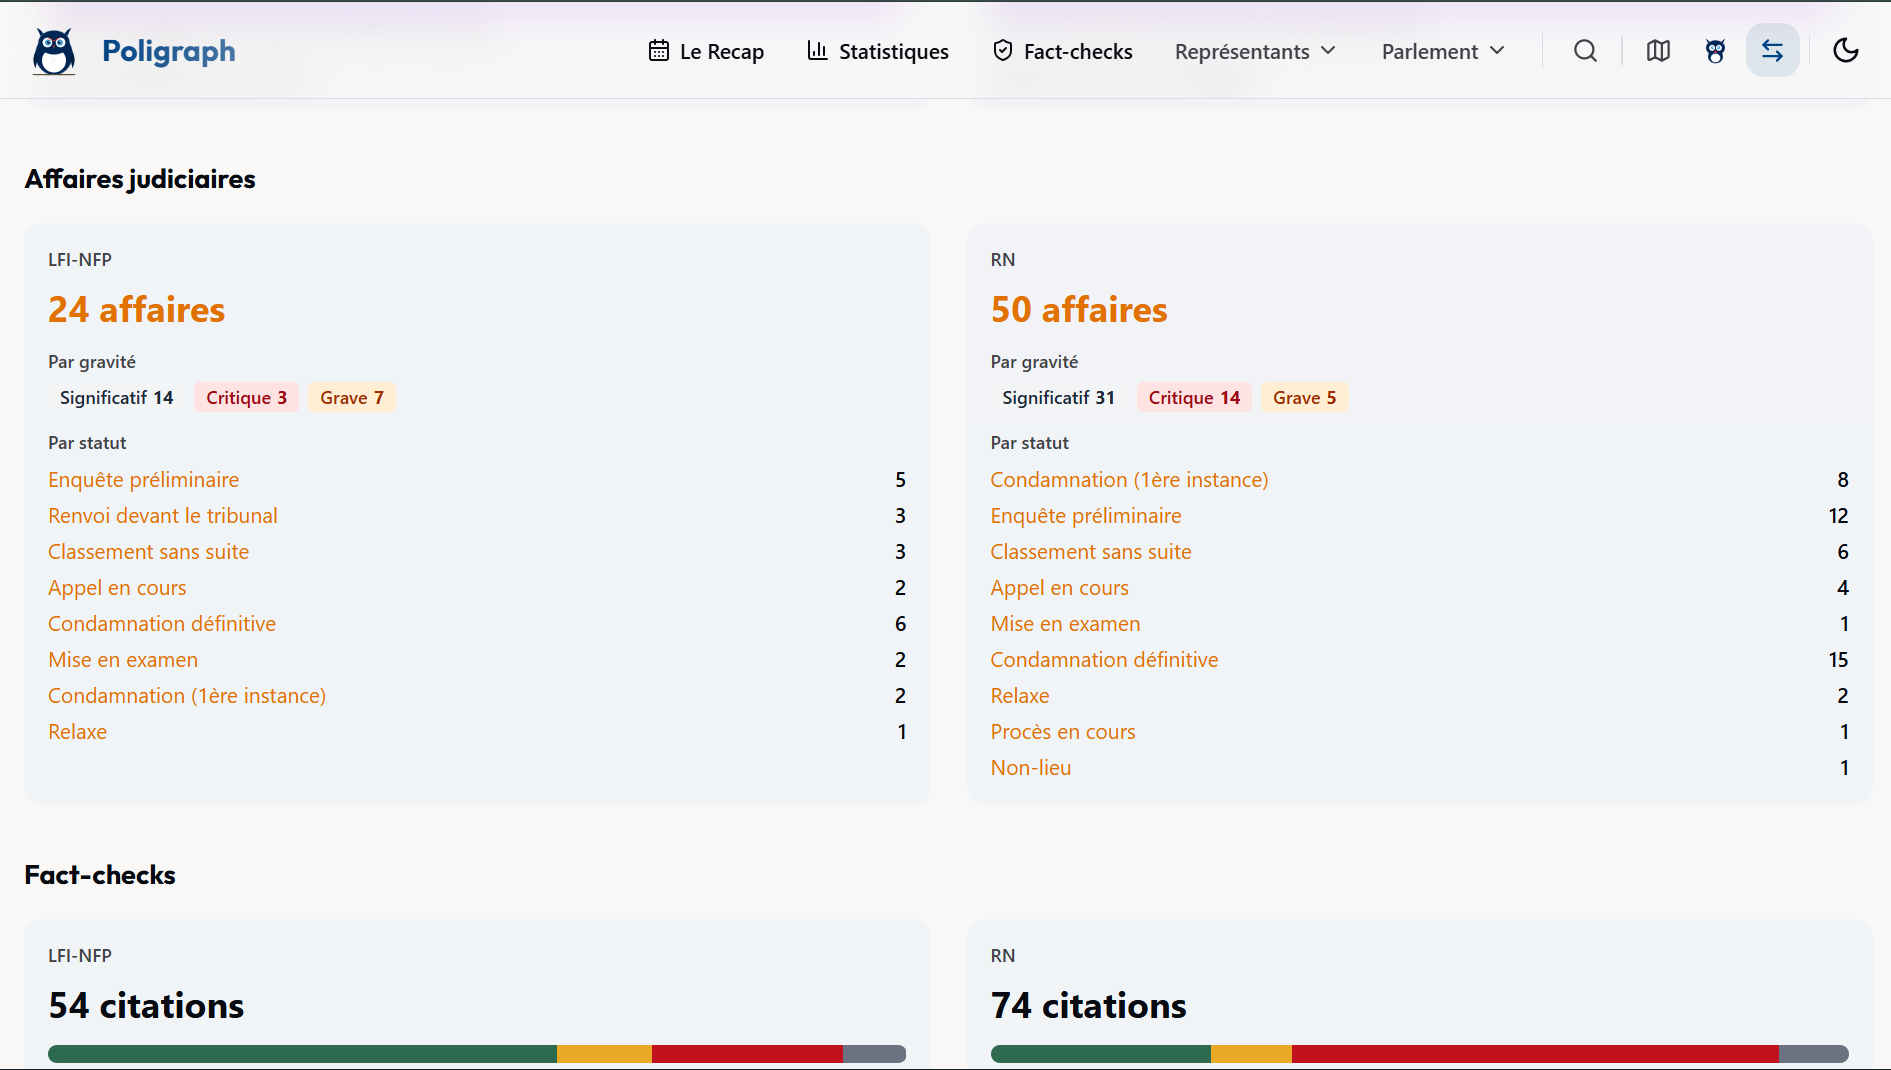Click the map icon in header

click(x=1658, y=51)
